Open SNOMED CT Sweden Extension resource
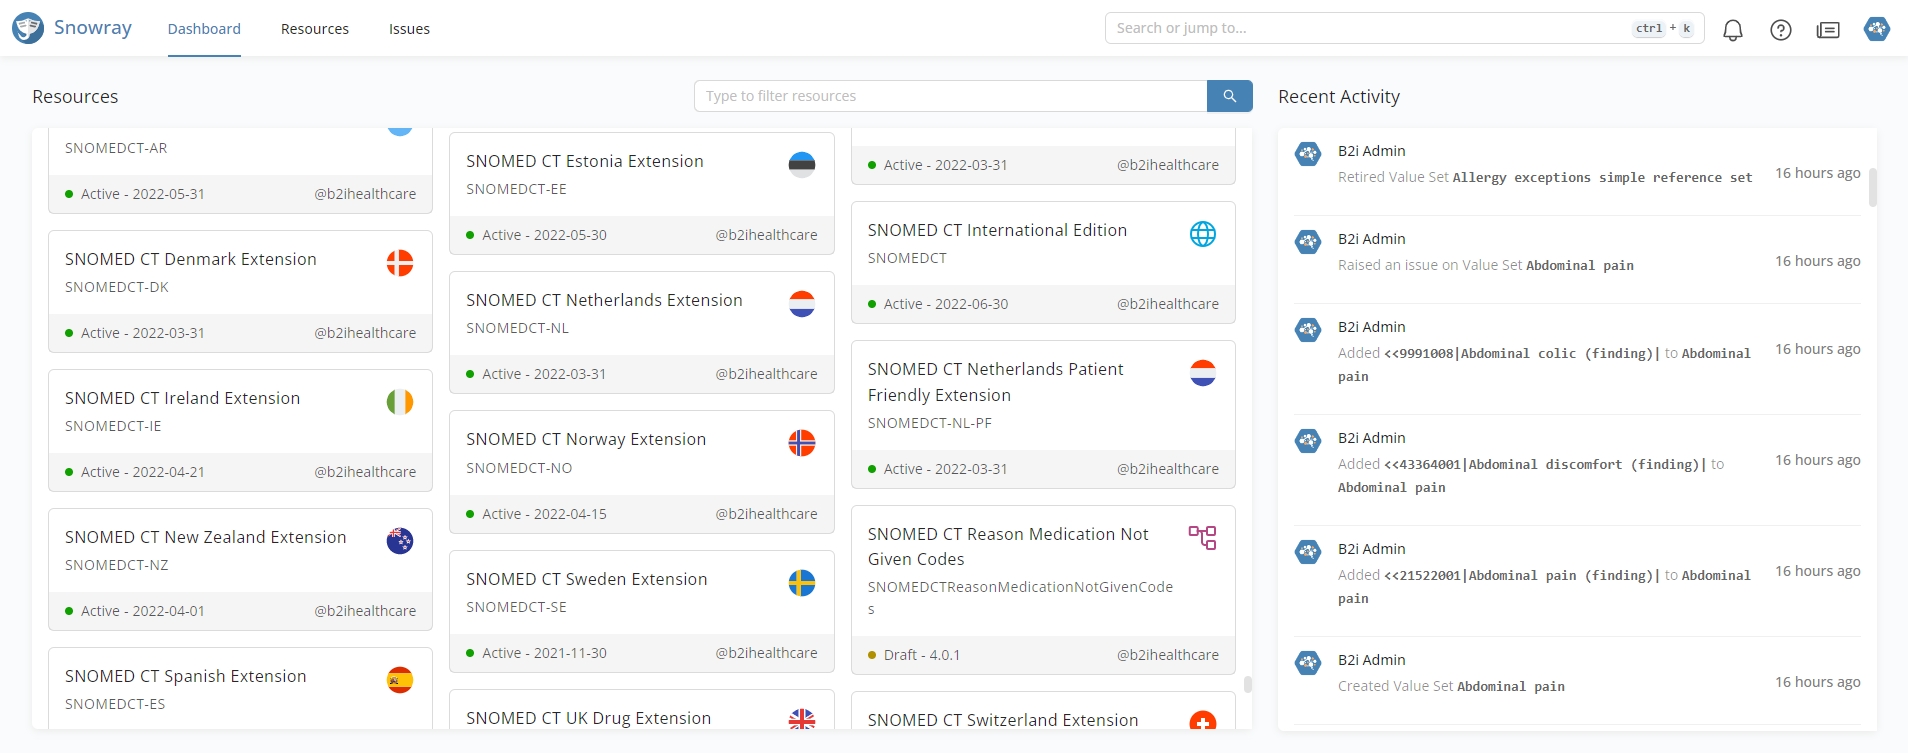 pos(586,579)
